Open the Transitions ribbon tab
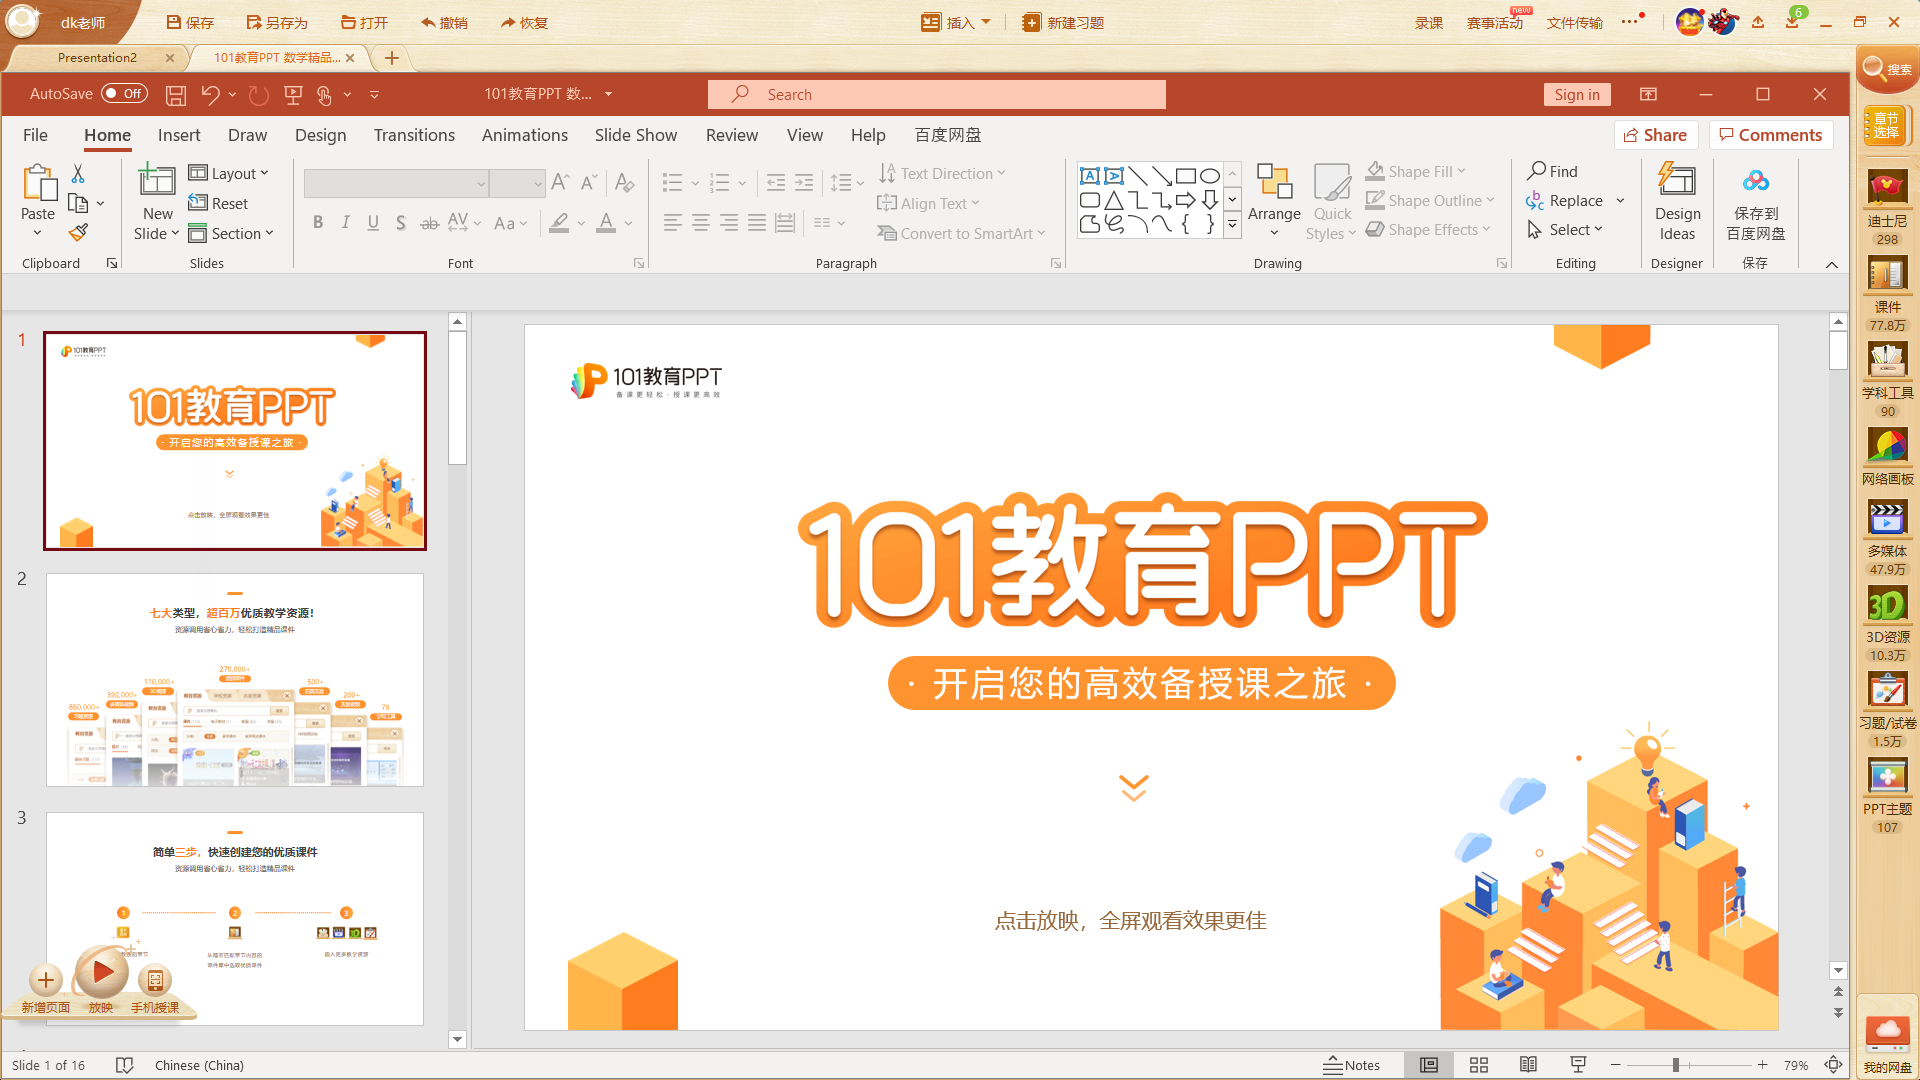The width and height of the screenshot is (1920, 1080). [x=414, y=135]
